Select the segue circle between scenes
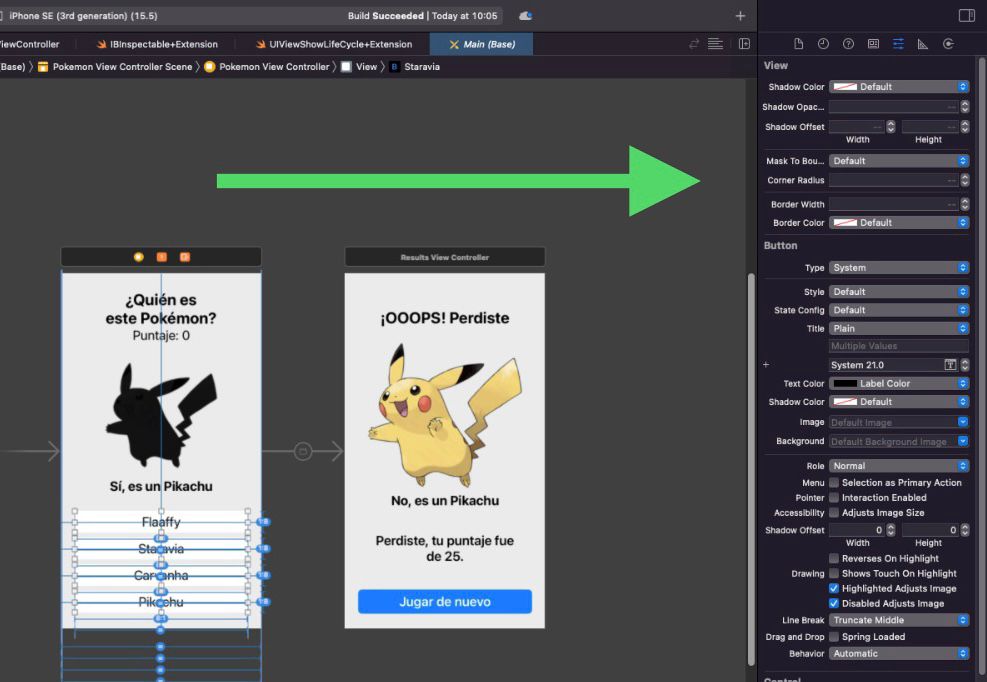987x682 pixels. click(x=303, y=451)
